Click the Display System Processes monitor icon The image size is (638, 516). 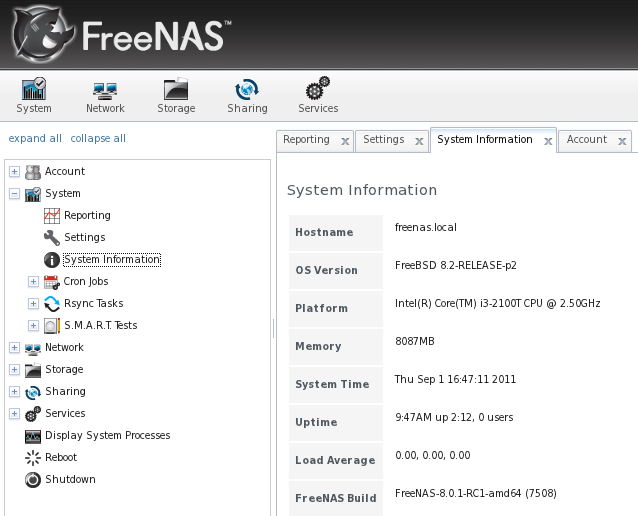click(33, 436)
